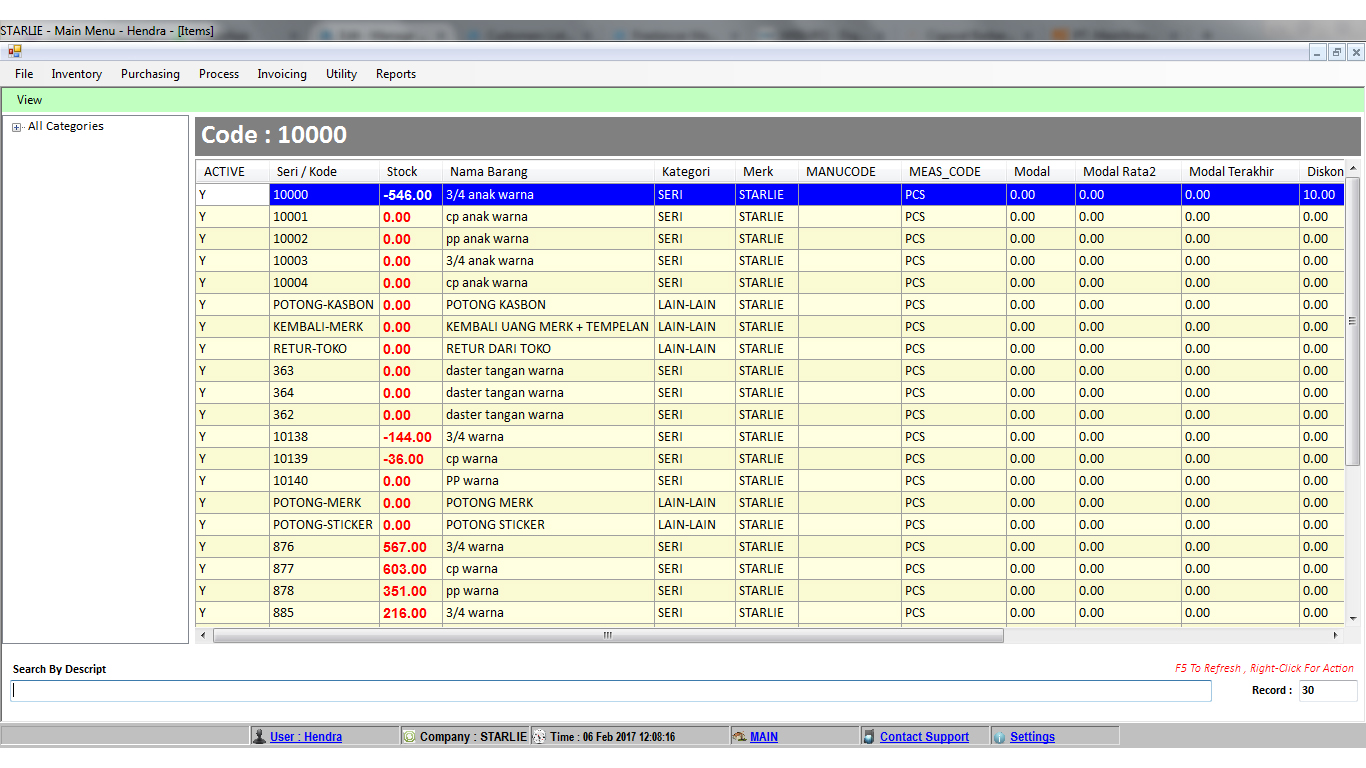1366x768 pixels.
Task: Select row with code 878
Action: click(x=770, y=591)
